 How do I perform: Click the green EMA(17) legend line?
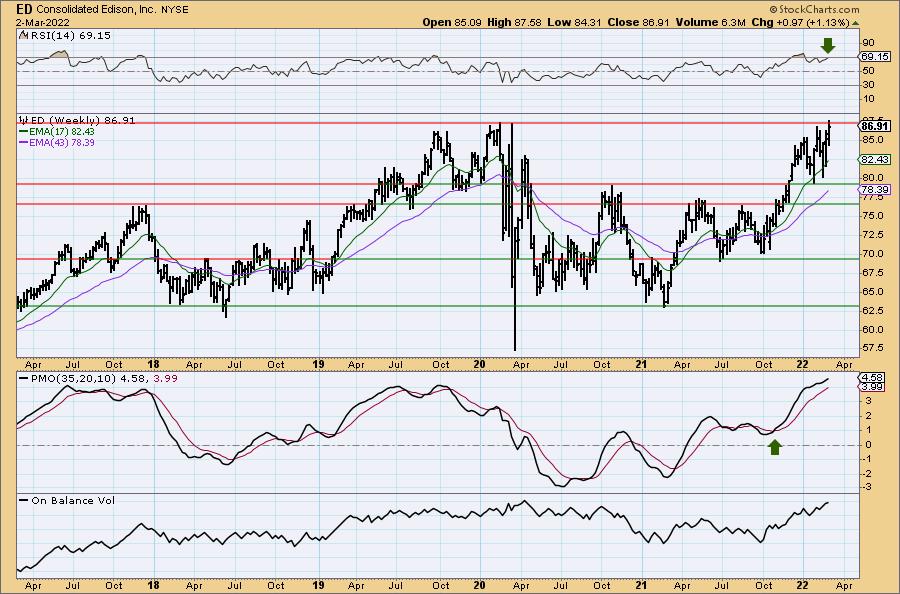click(x=24, y=131)
